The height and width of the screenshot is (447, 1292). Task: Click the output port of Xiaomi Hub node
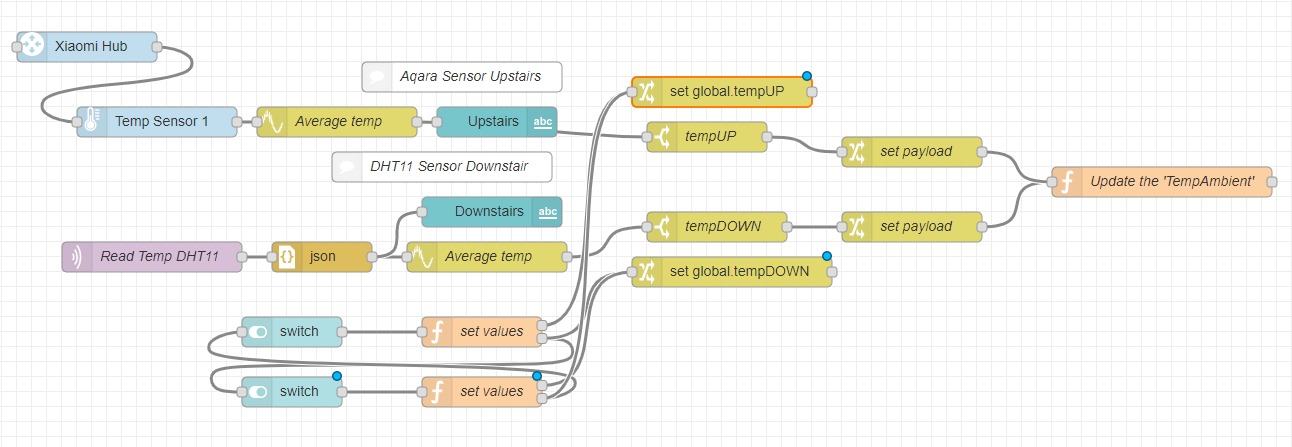(x=158, y=47)
